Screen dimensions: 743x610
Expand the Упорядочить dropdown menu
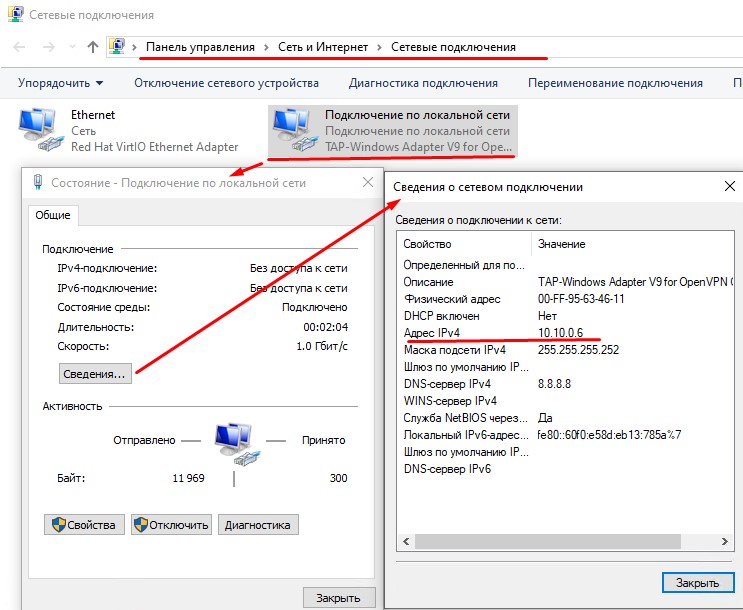pyautogui.click(x=60, y=83)
